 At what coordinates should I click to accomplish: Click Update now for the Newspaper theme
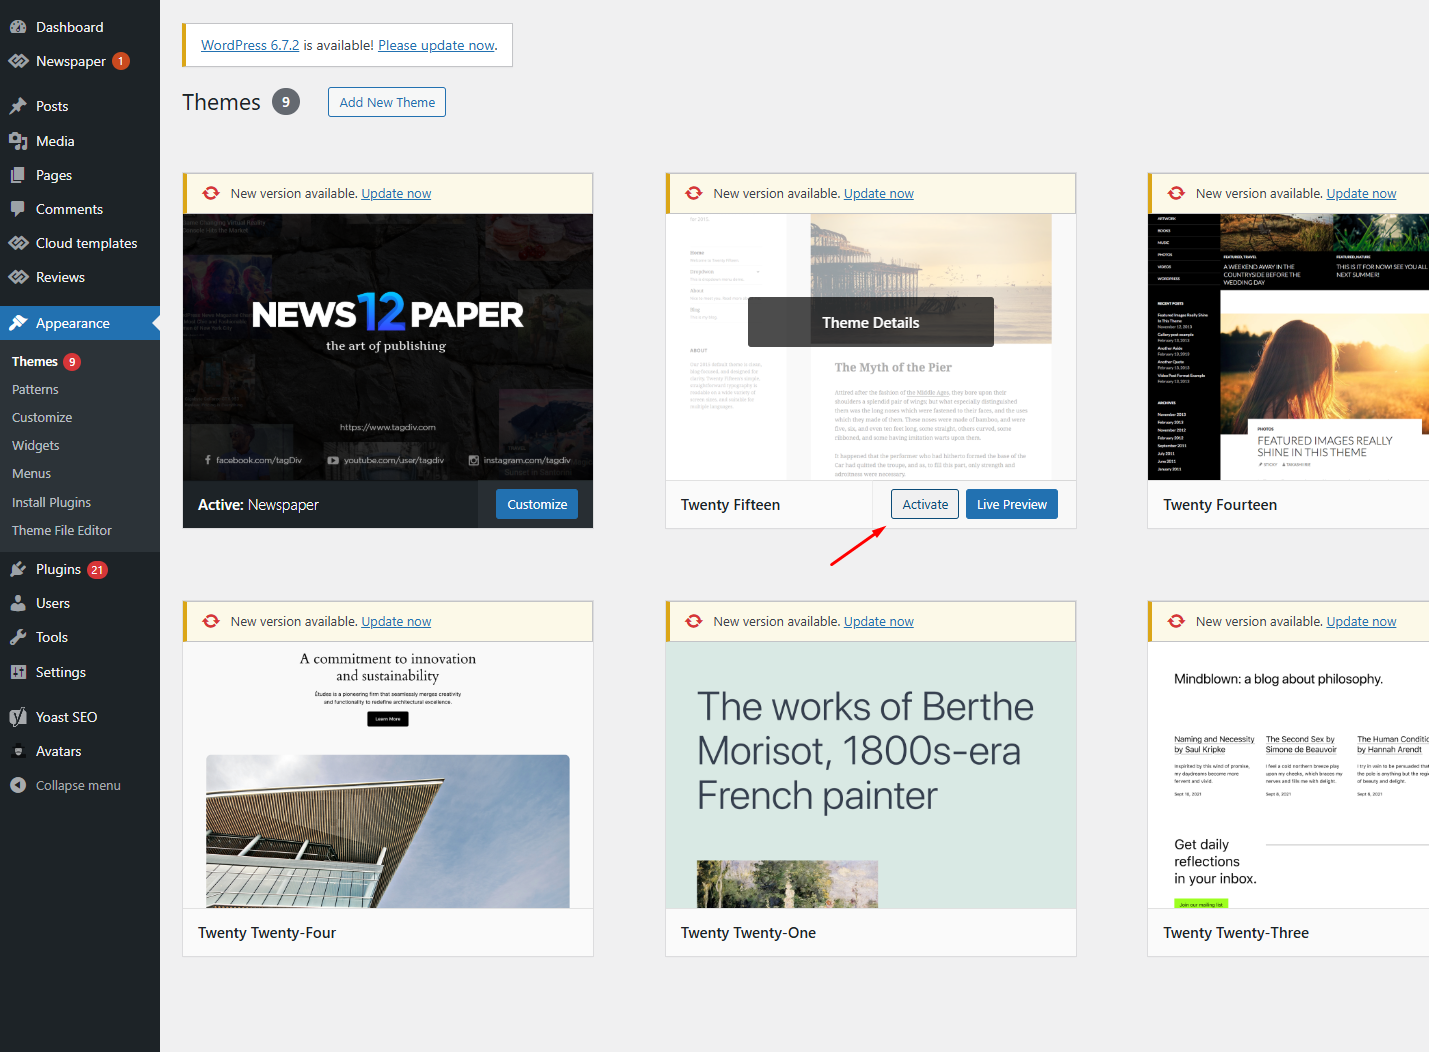(x=396, y=193)
